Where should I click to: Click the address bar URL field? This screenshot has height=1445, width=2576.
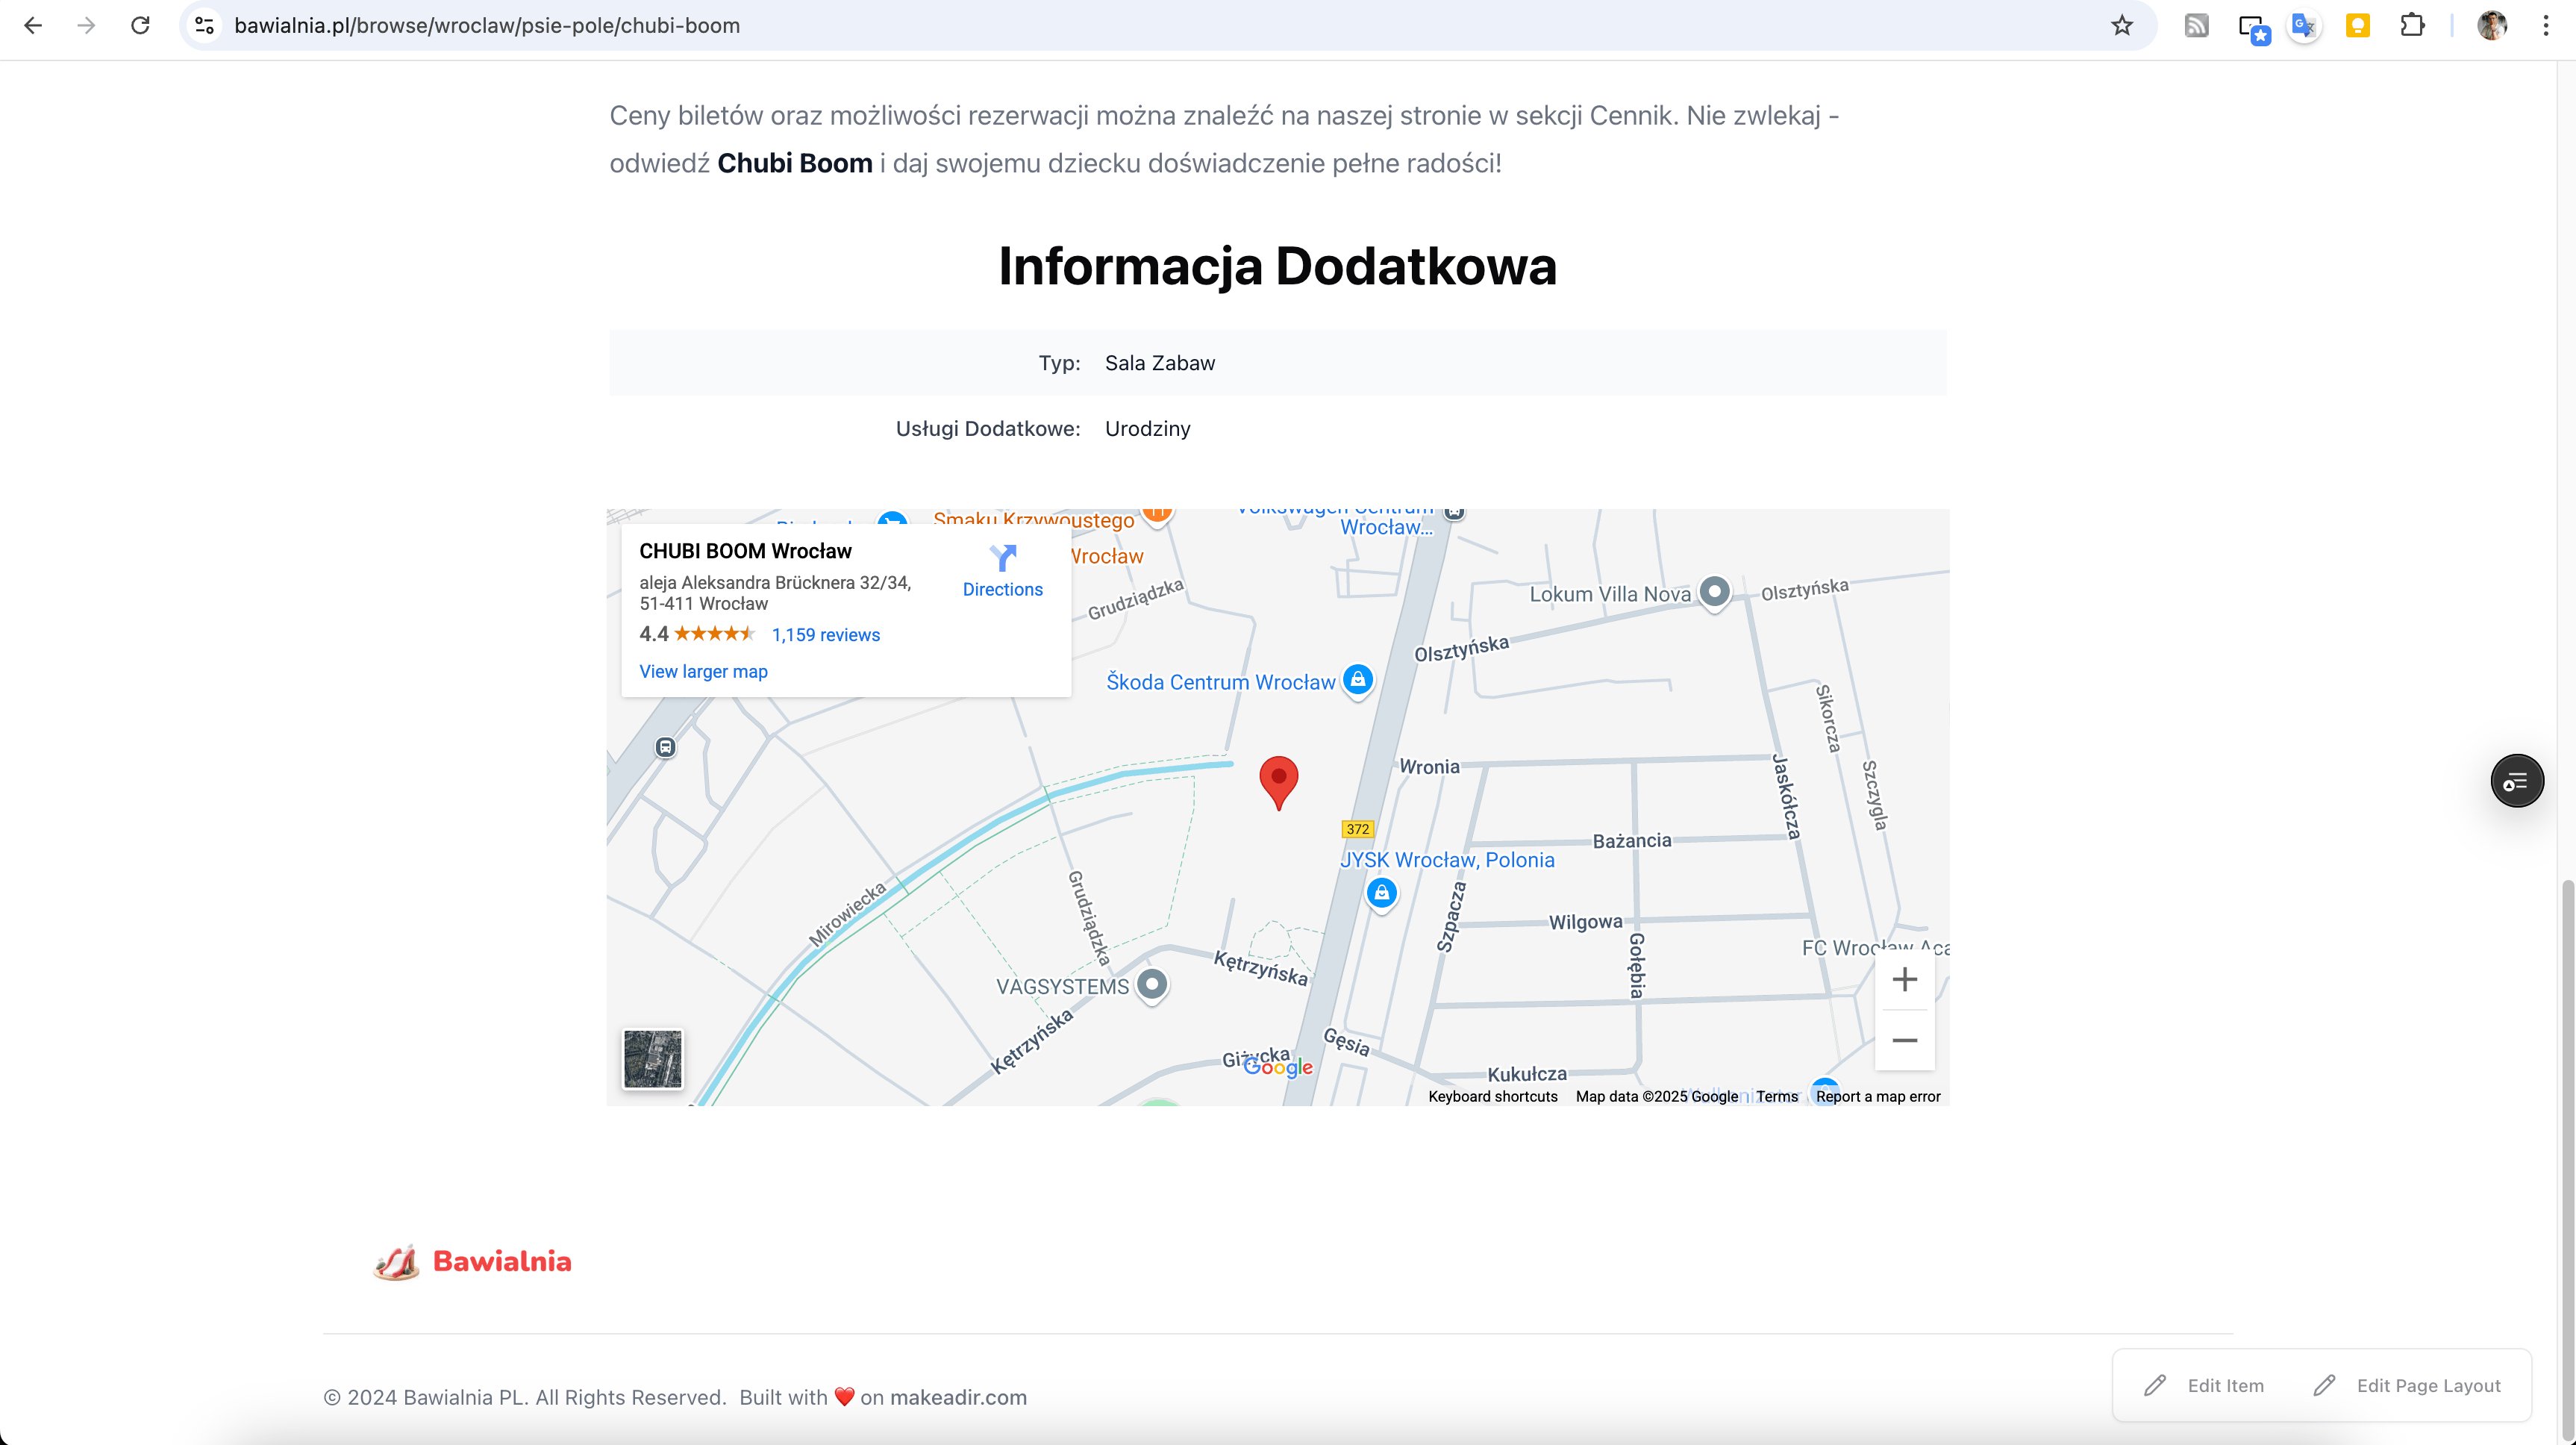(x=1100, y=26)
